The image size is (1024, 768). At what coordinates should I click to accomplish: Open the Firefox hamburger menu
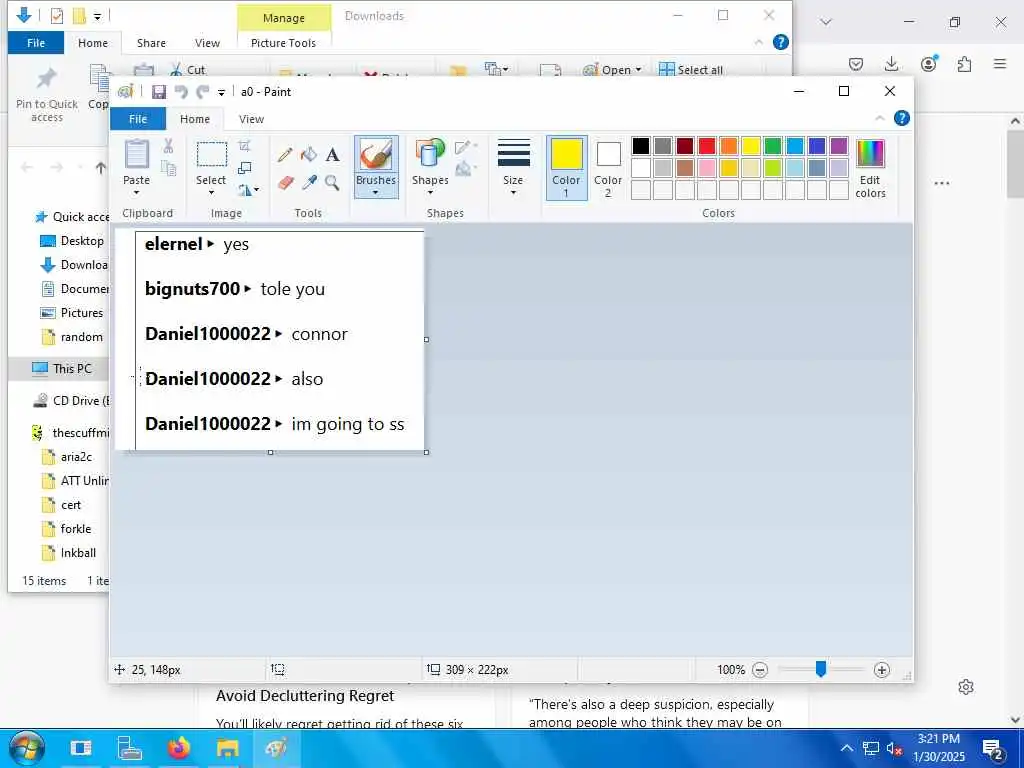click(x=1000, y=63)
